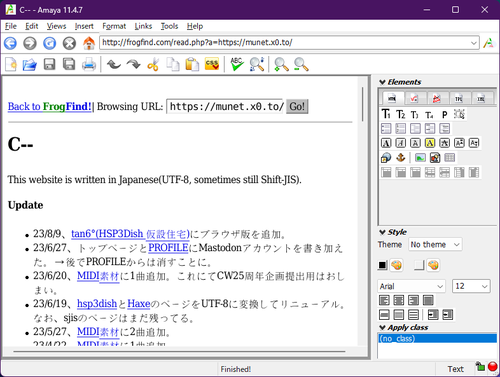Save the document with single floppy icon

[x=49, y=64]
